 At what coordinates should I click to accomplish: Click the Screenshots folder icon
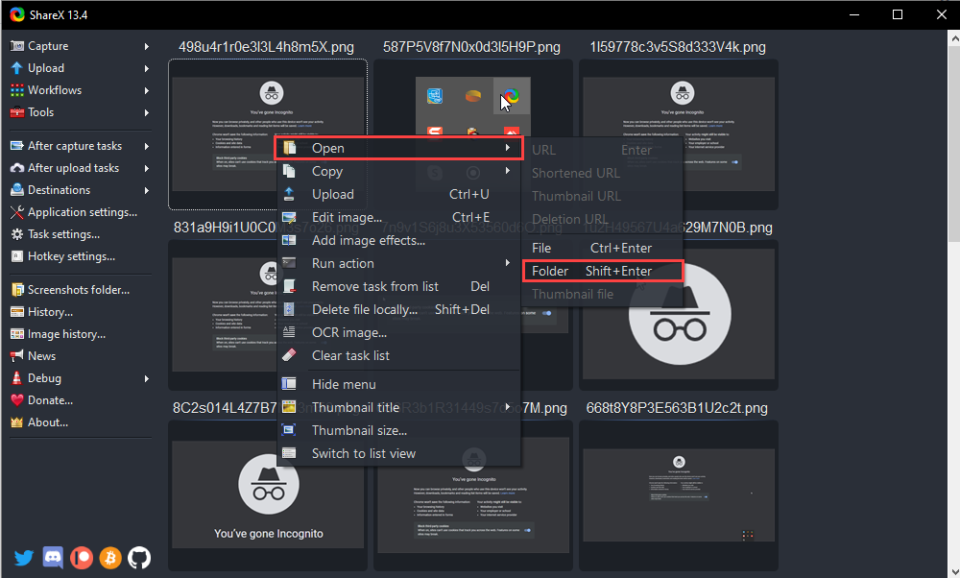[x=17, y=289]
